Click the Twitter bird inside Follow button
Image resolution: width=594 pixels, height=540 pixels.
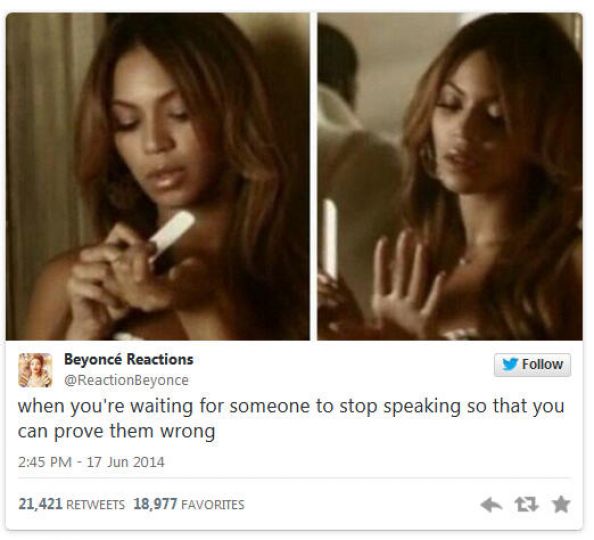click(510, 364)
